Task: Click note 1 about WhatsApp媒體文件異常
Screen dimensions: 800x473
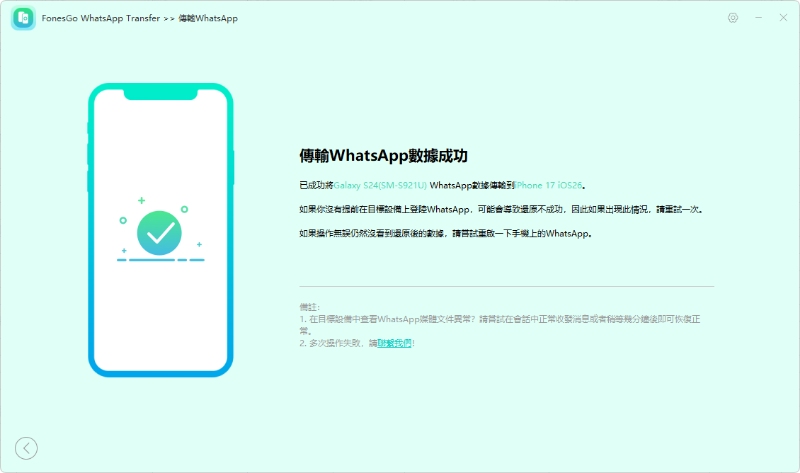Action: click(500, 325)
